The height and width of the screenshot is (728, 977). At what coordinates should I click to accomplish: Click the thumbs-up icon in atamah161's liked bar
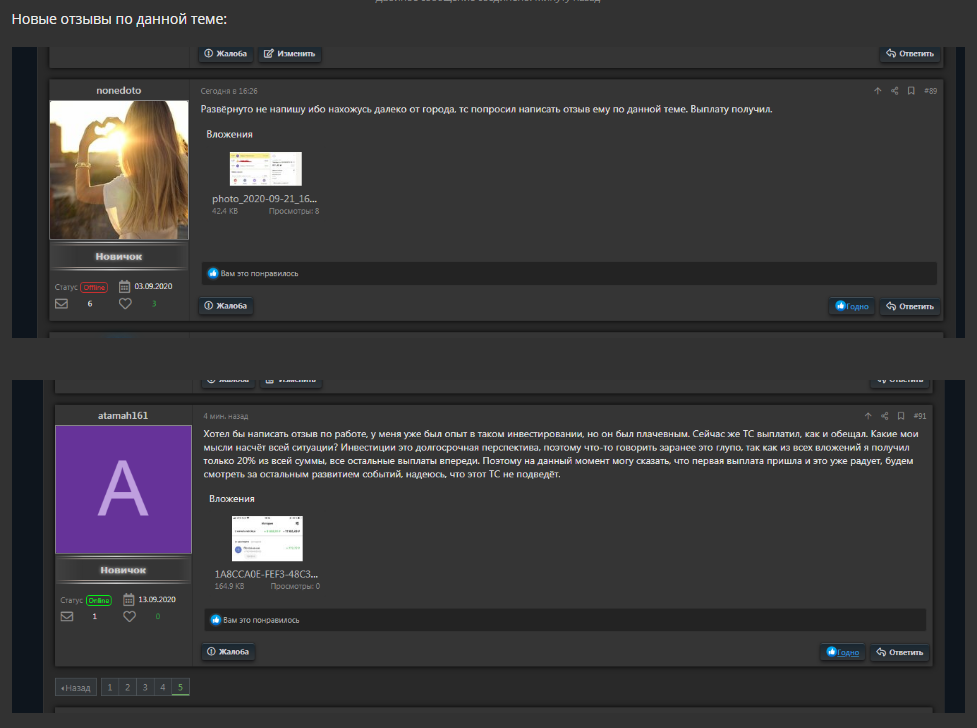(216, 620)
